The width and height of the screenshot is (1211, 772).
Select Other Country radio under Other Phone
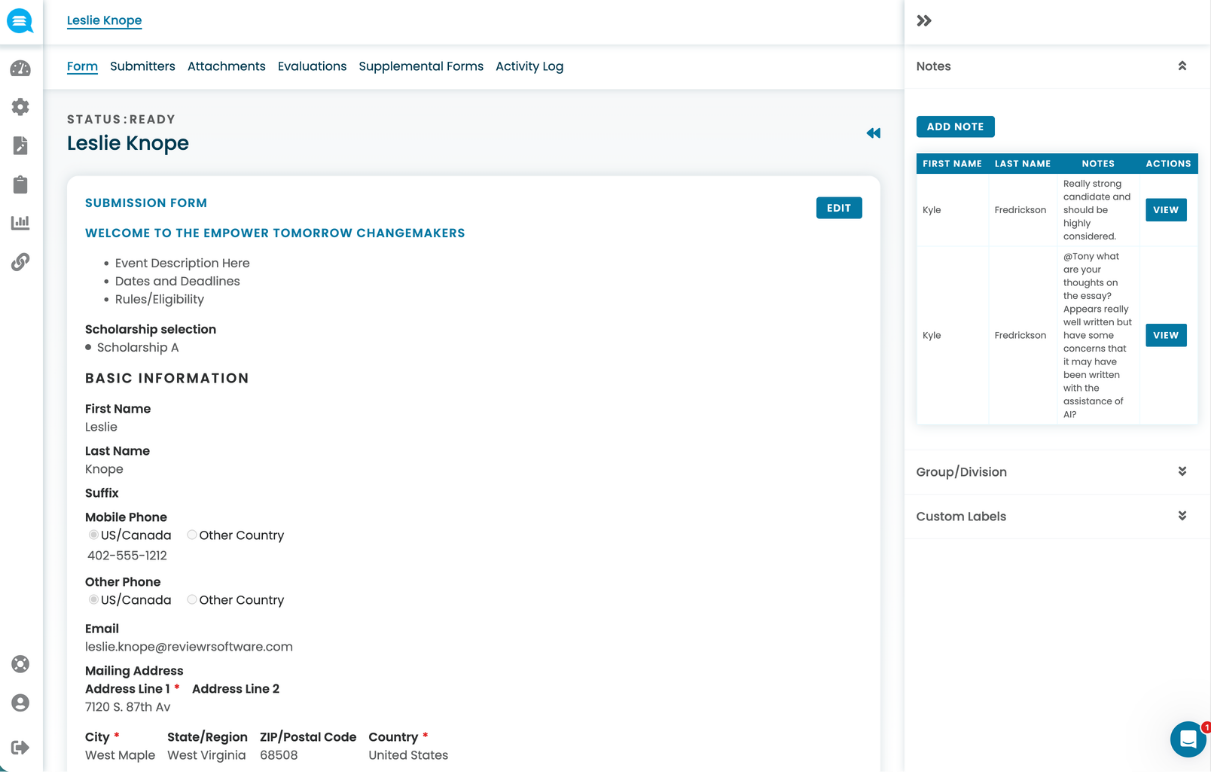pos(192,600)
